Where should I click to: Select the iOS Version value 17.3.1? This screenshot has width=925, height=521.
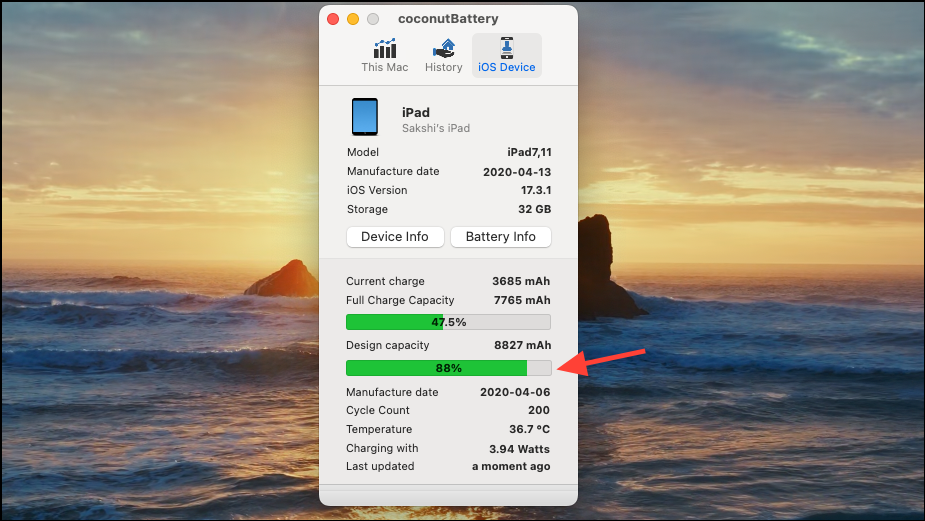click(x=536, y=191)
